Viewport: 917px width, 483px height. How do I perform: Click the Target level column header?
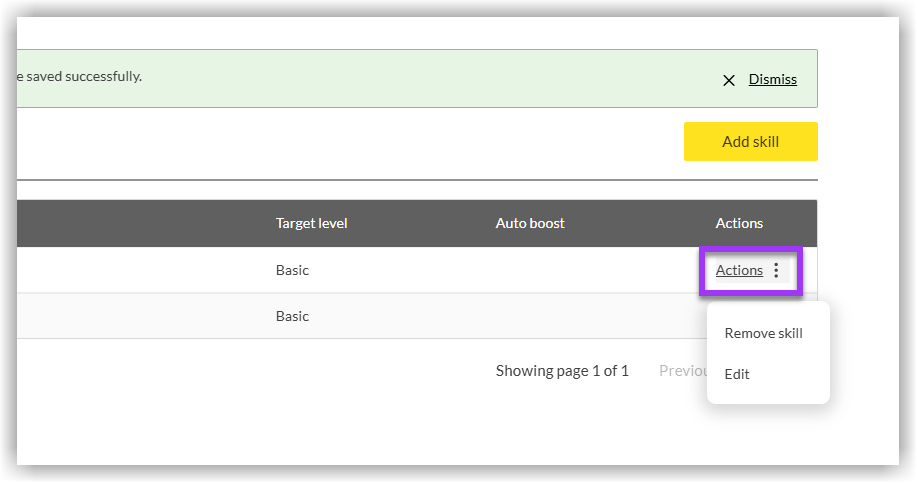click(x=311, y=223)
